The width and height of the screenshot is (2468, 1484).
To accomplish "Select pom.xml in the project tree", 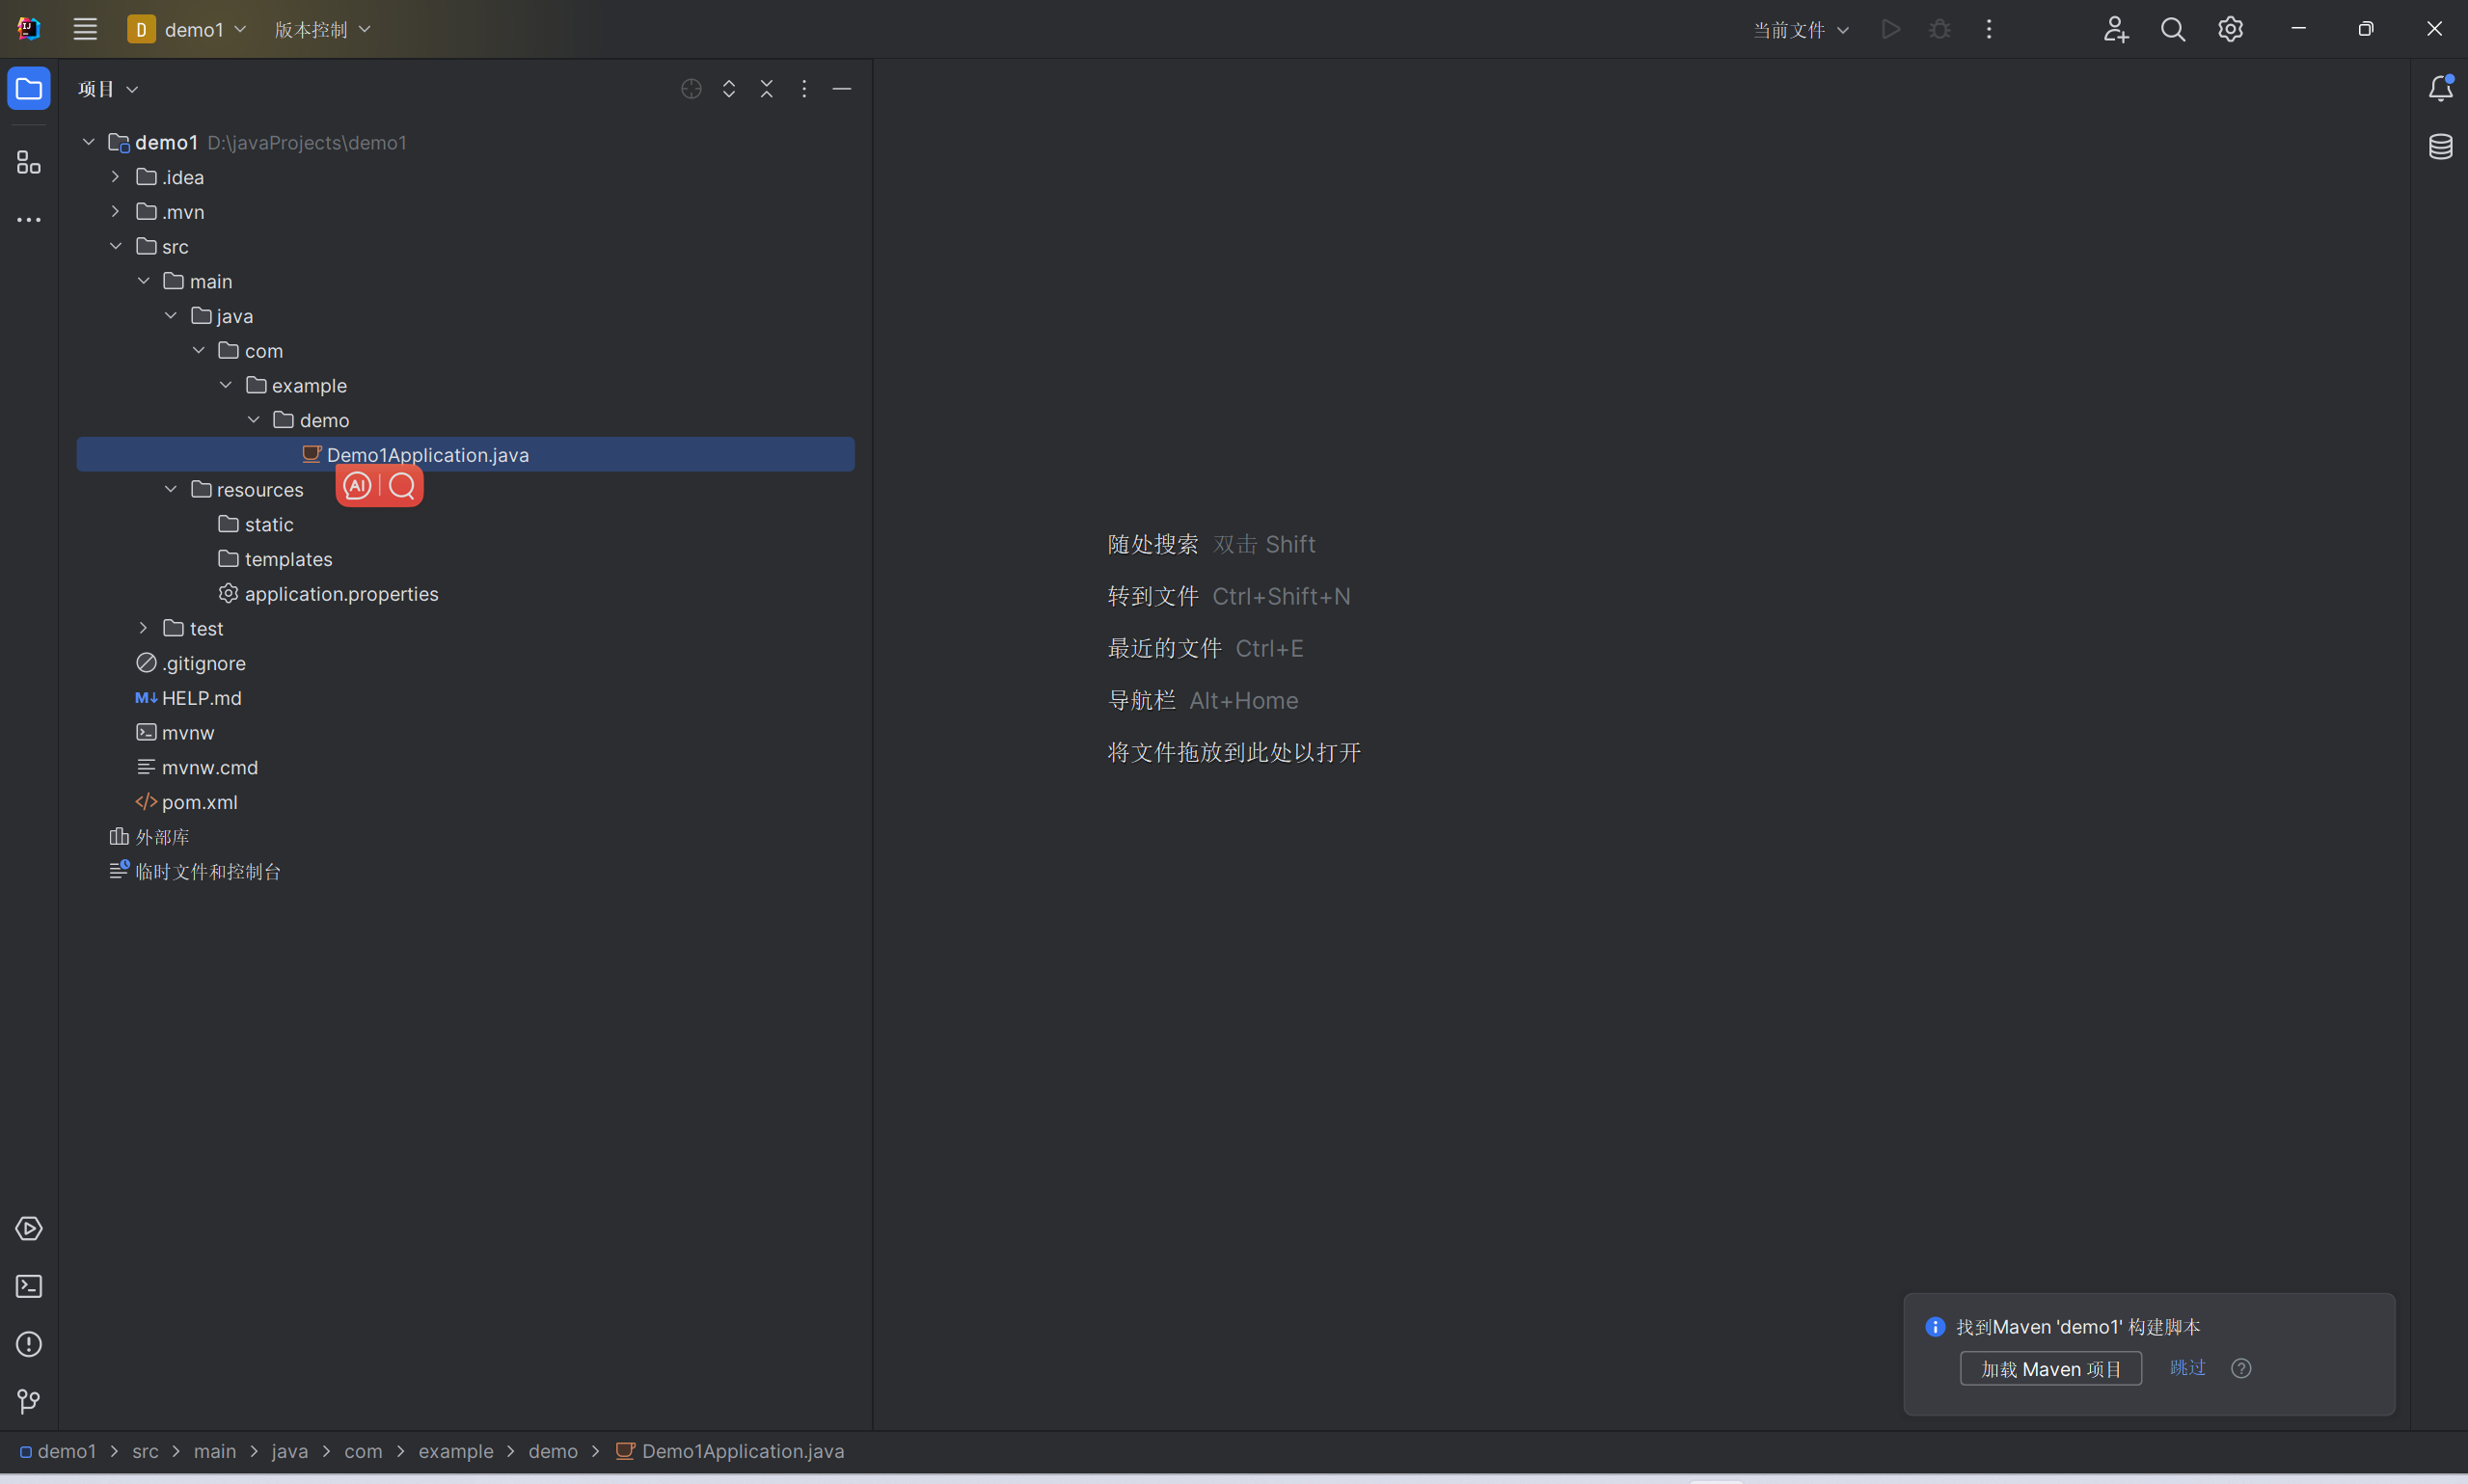I will tap(199, 802).
